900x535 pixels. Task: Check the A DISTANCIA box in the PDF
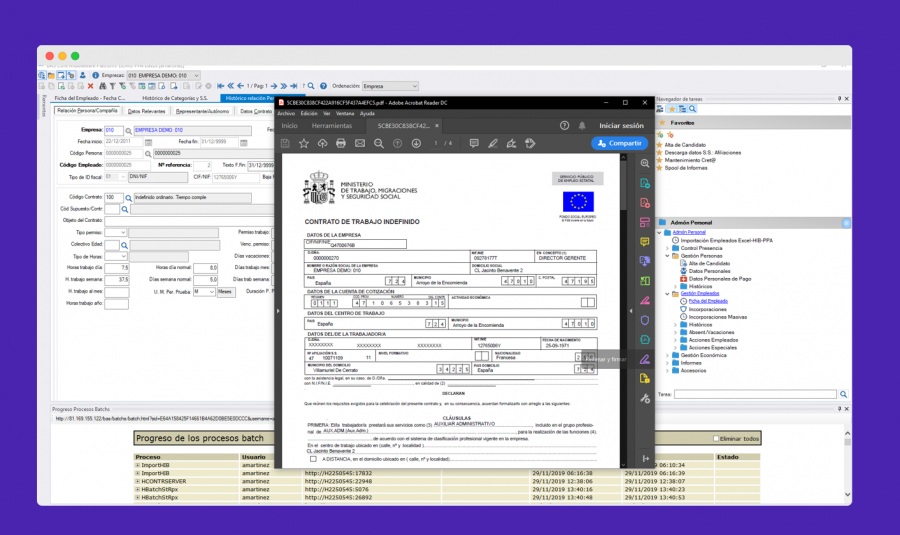coord(313,459)
